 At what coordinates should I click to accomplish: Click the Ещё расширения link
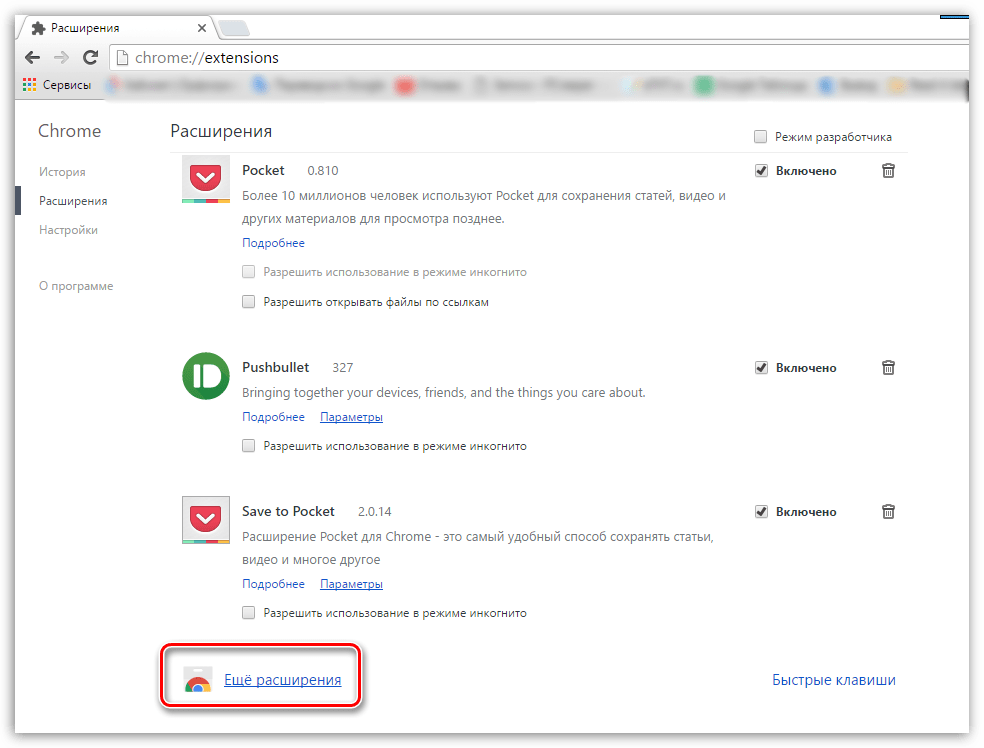coord(282,680)
